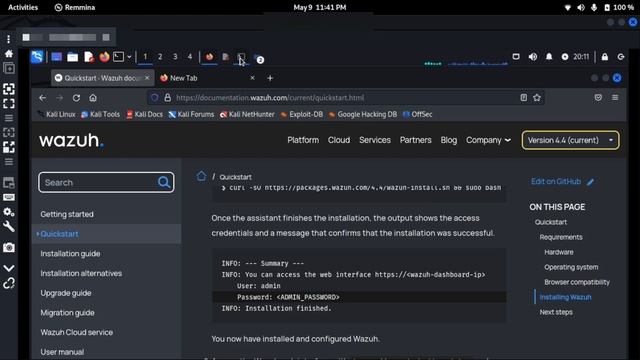Open the Exploit-DB bookmark
The width and height of the screenshot is (640, 360).
302,114
